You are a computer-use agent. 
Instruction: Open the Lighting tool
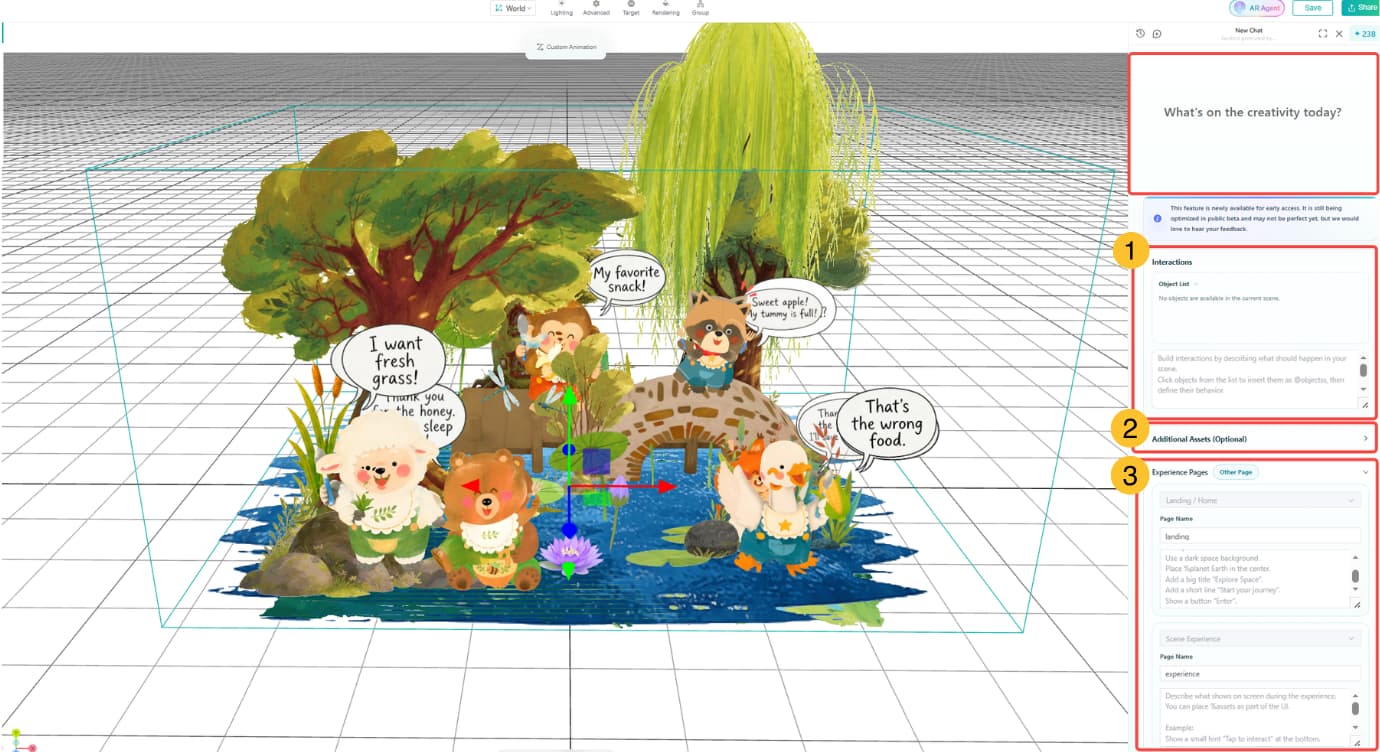[562, 8]
